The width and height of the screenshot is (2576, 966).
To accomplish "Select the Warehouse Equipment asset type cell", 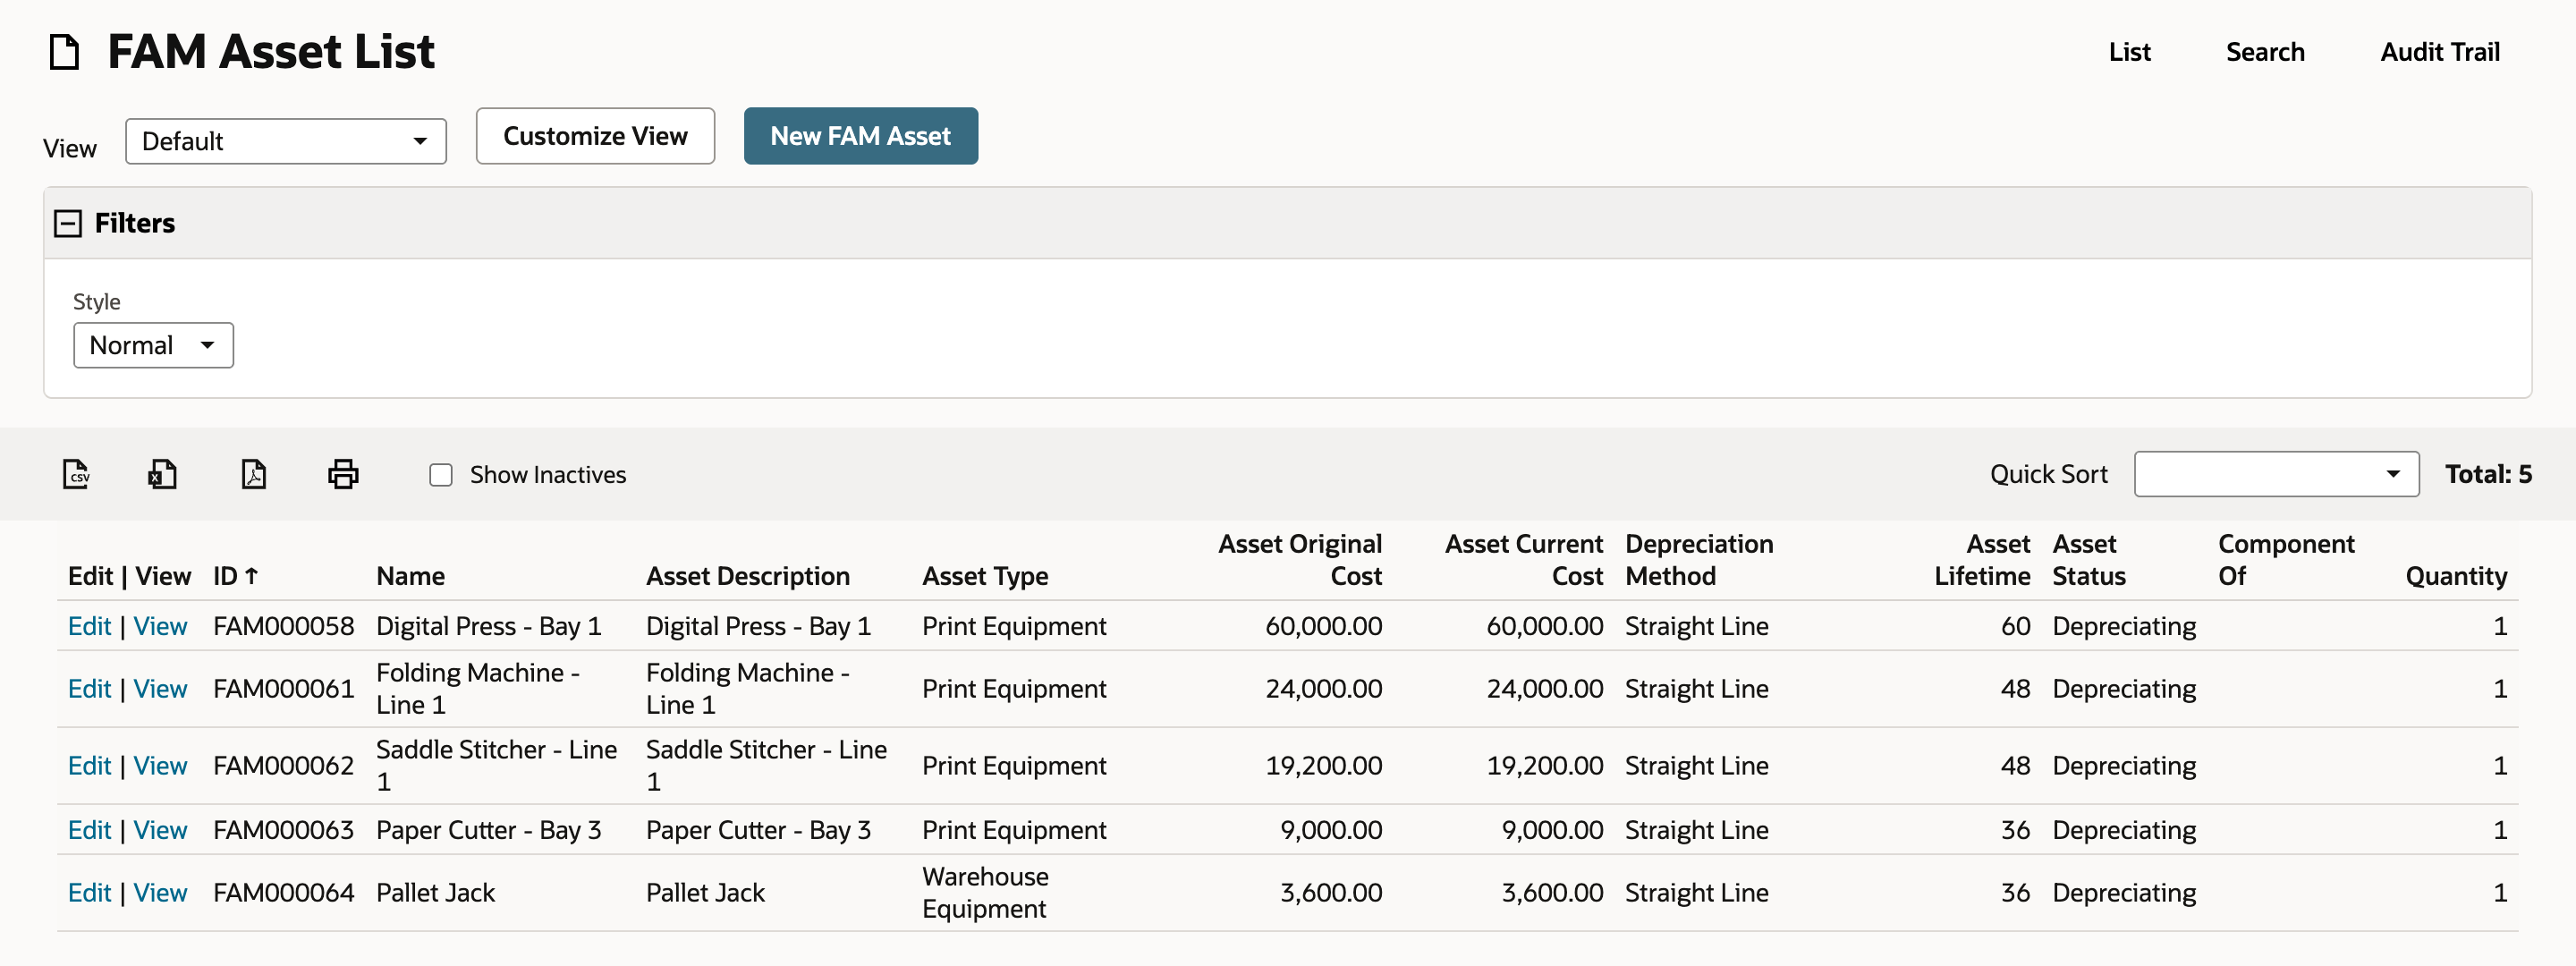I will coord(985,893).
